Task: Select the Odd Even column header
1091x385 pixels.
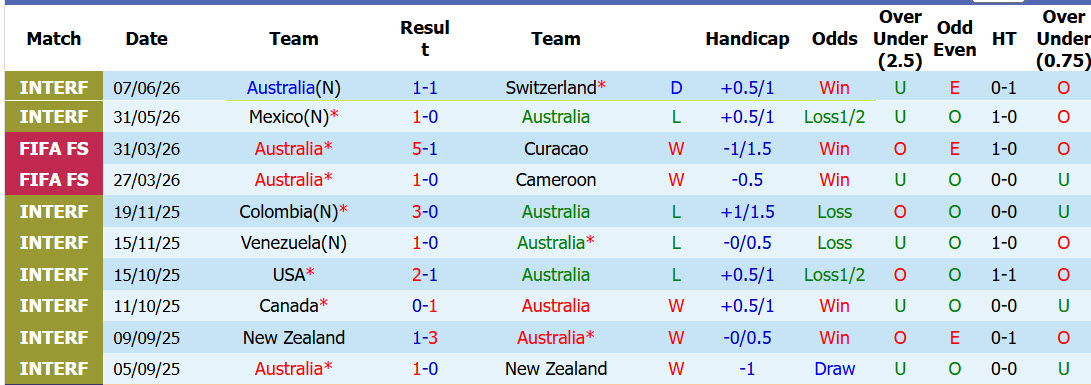Action: [x=955, y=39]
